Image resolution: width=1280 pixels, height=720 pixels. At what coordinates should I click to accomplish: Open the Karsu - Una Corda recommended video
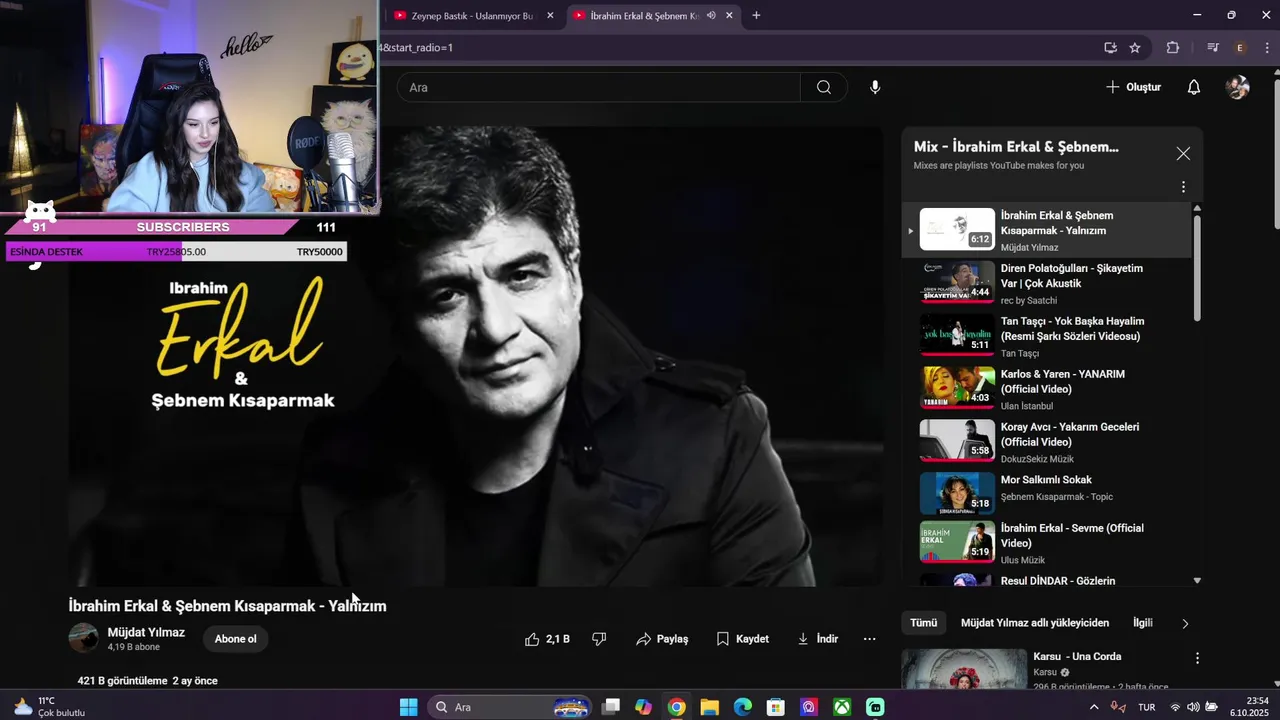click(x=1077, y=657)
